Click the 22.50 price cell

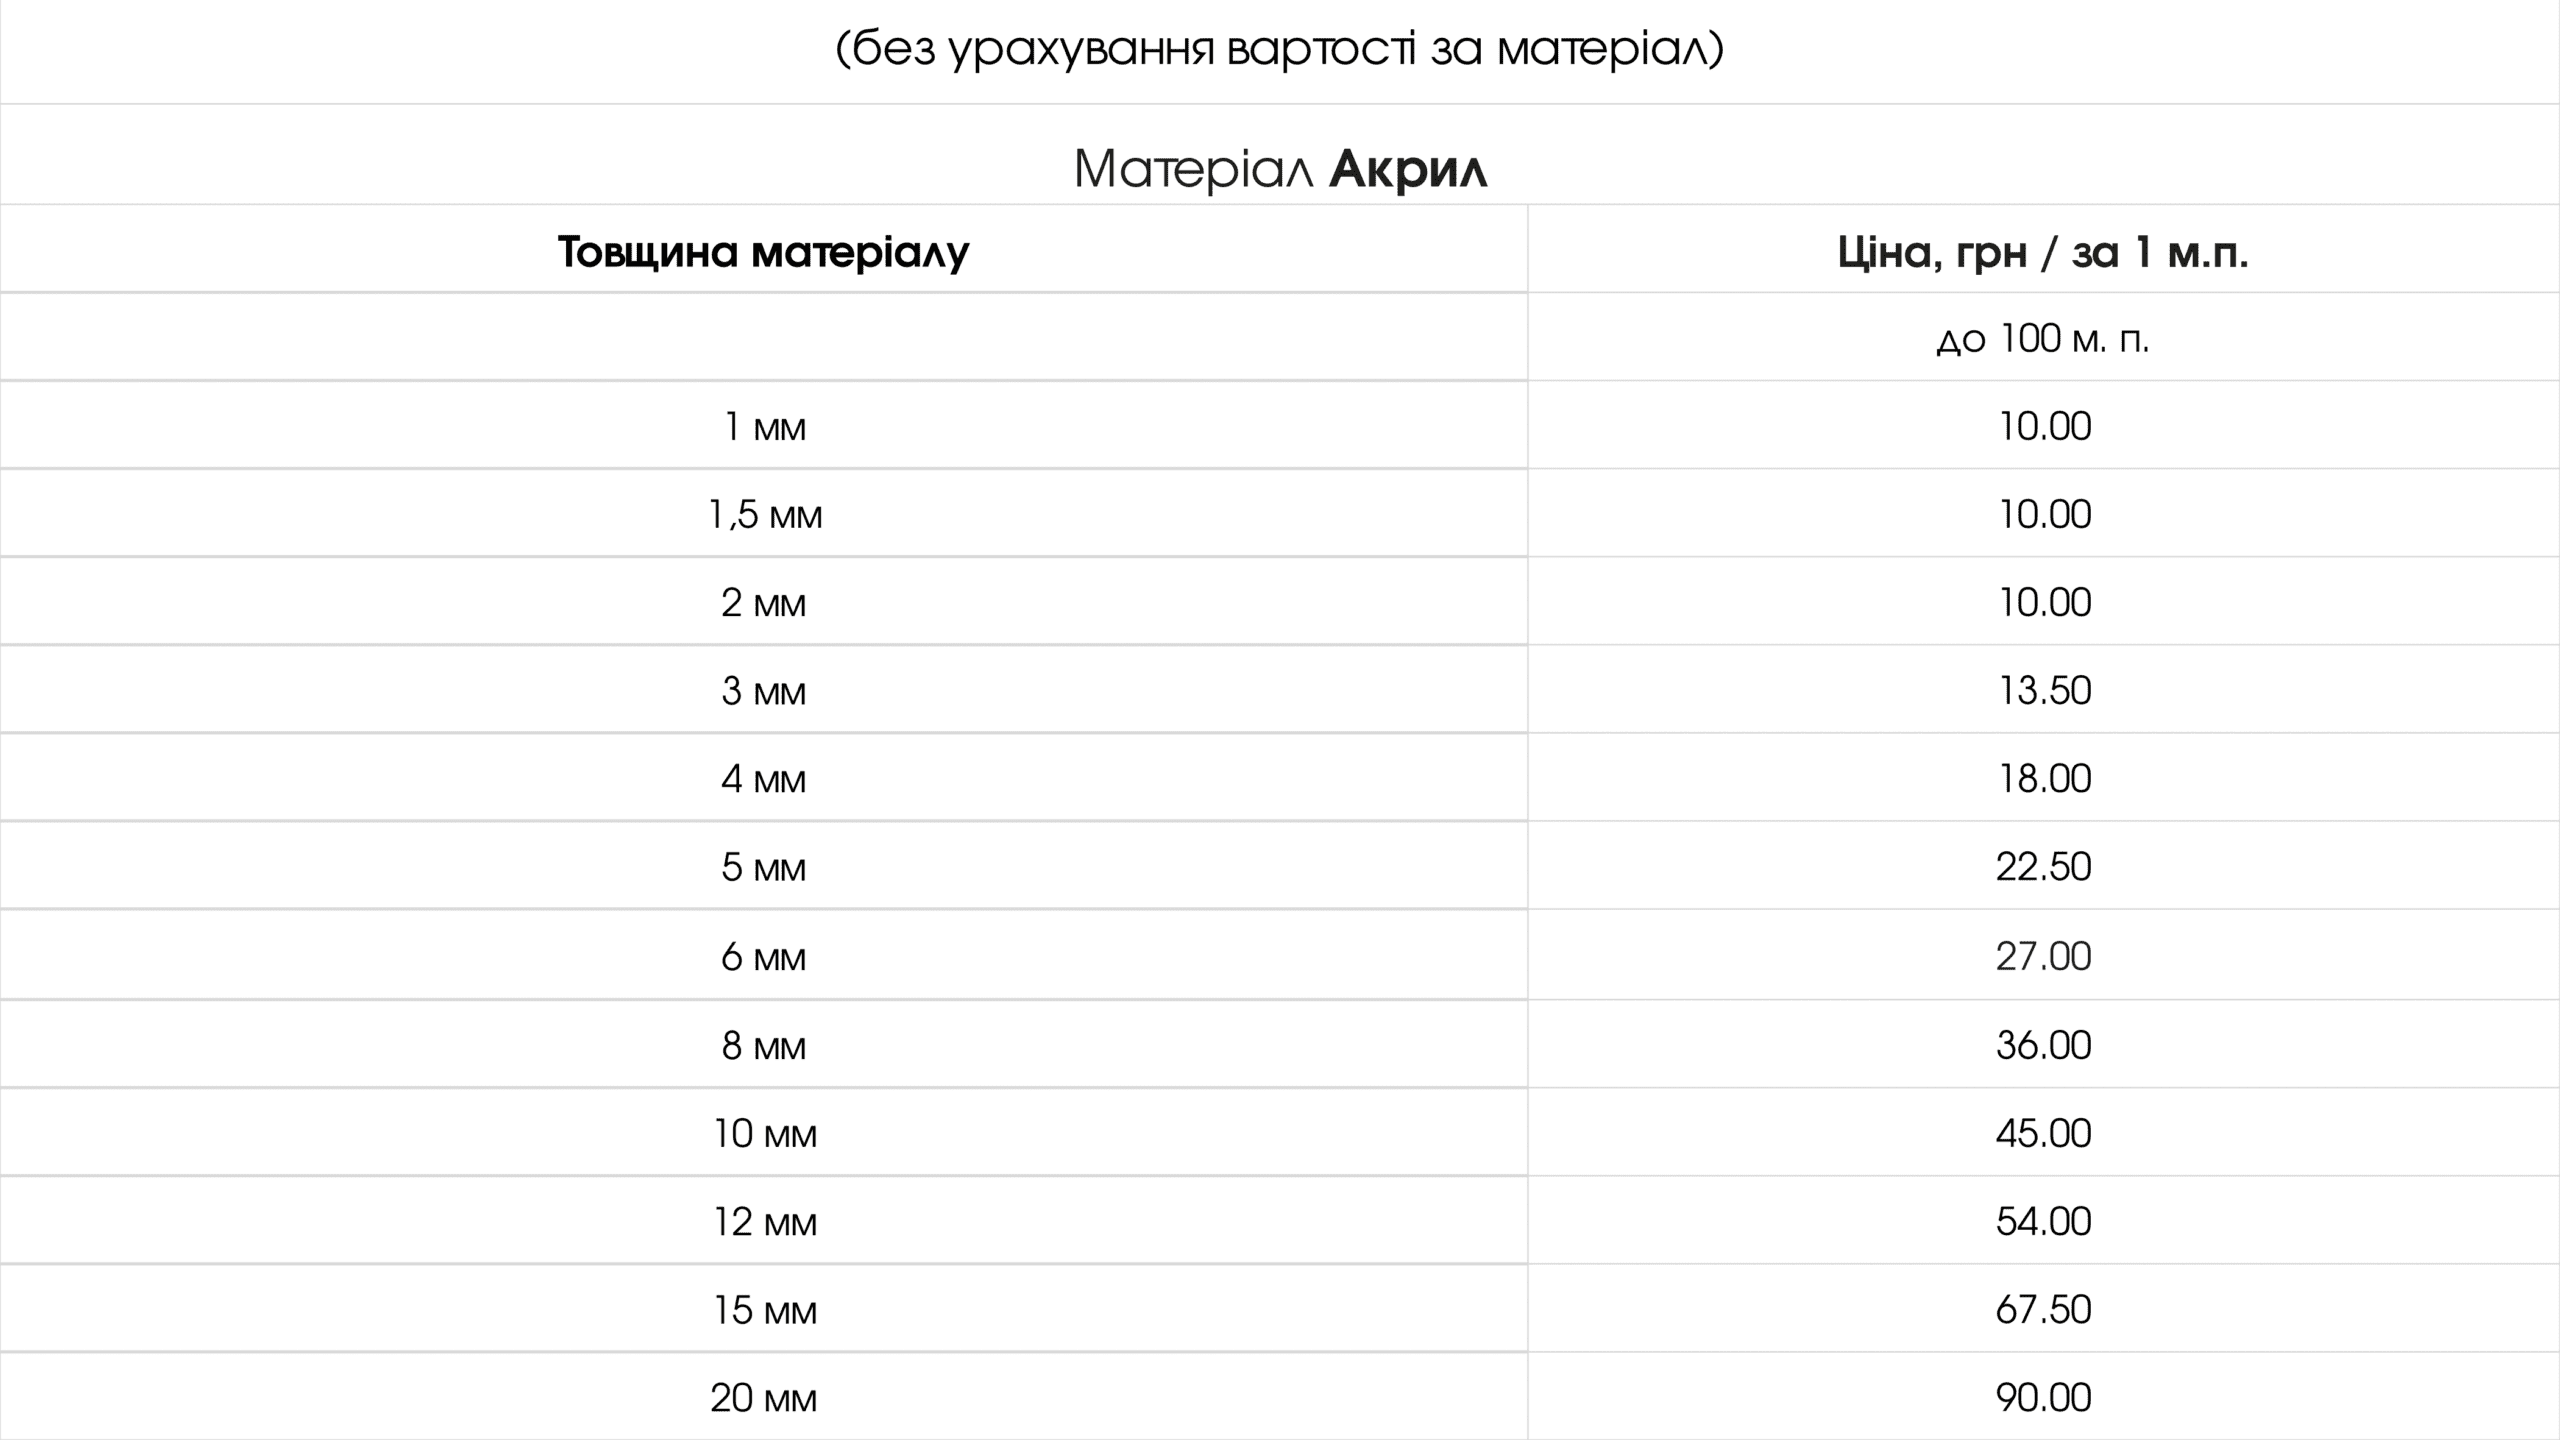2043,867
